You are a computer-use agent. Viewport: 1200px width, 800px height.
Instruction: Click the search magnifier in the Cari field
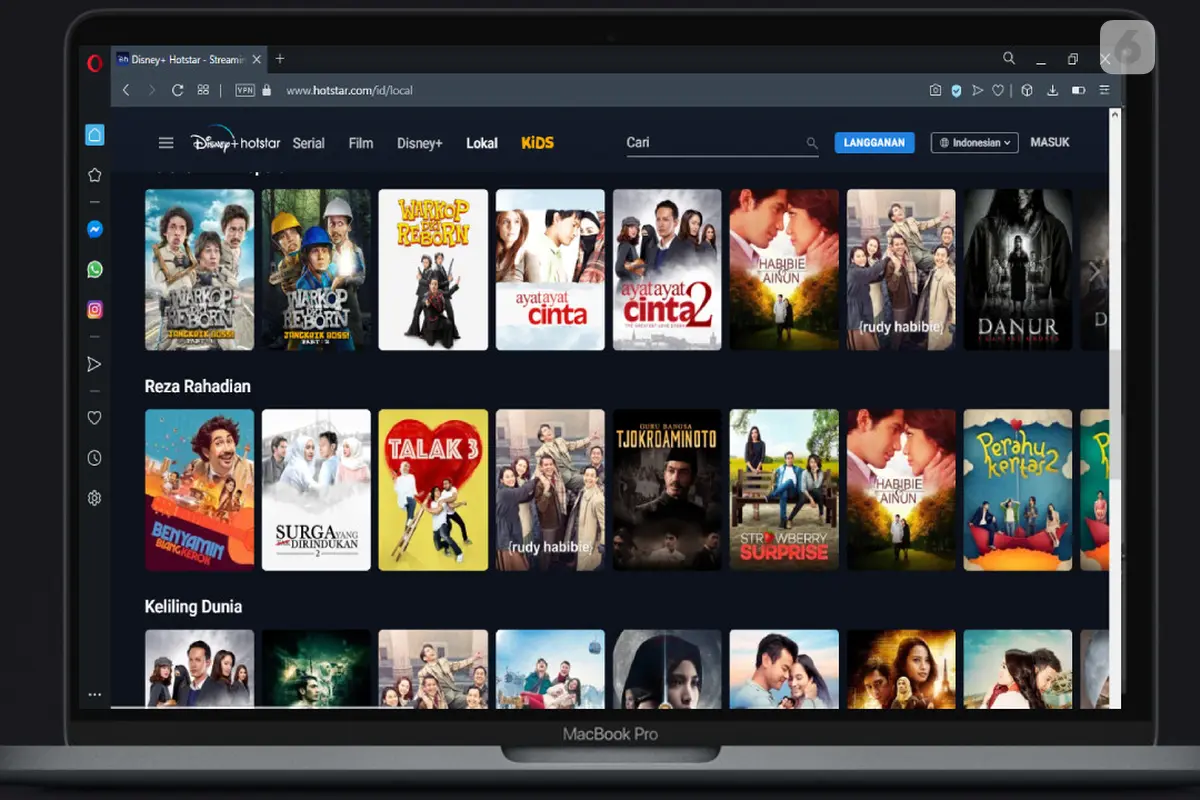812,143
